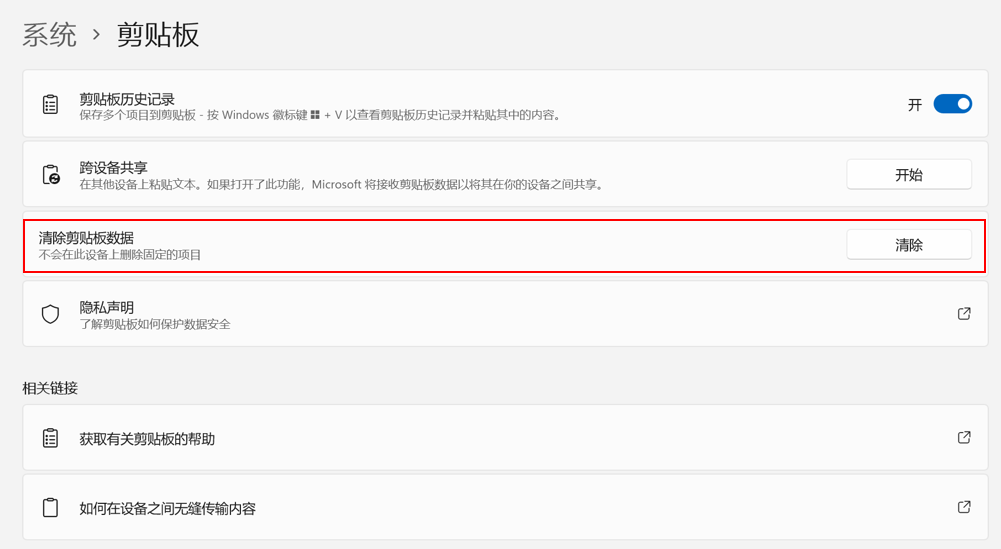Open 获取有关剪贴板的帮助 help link
This screenshot has width=1001, height=549.
147,439
